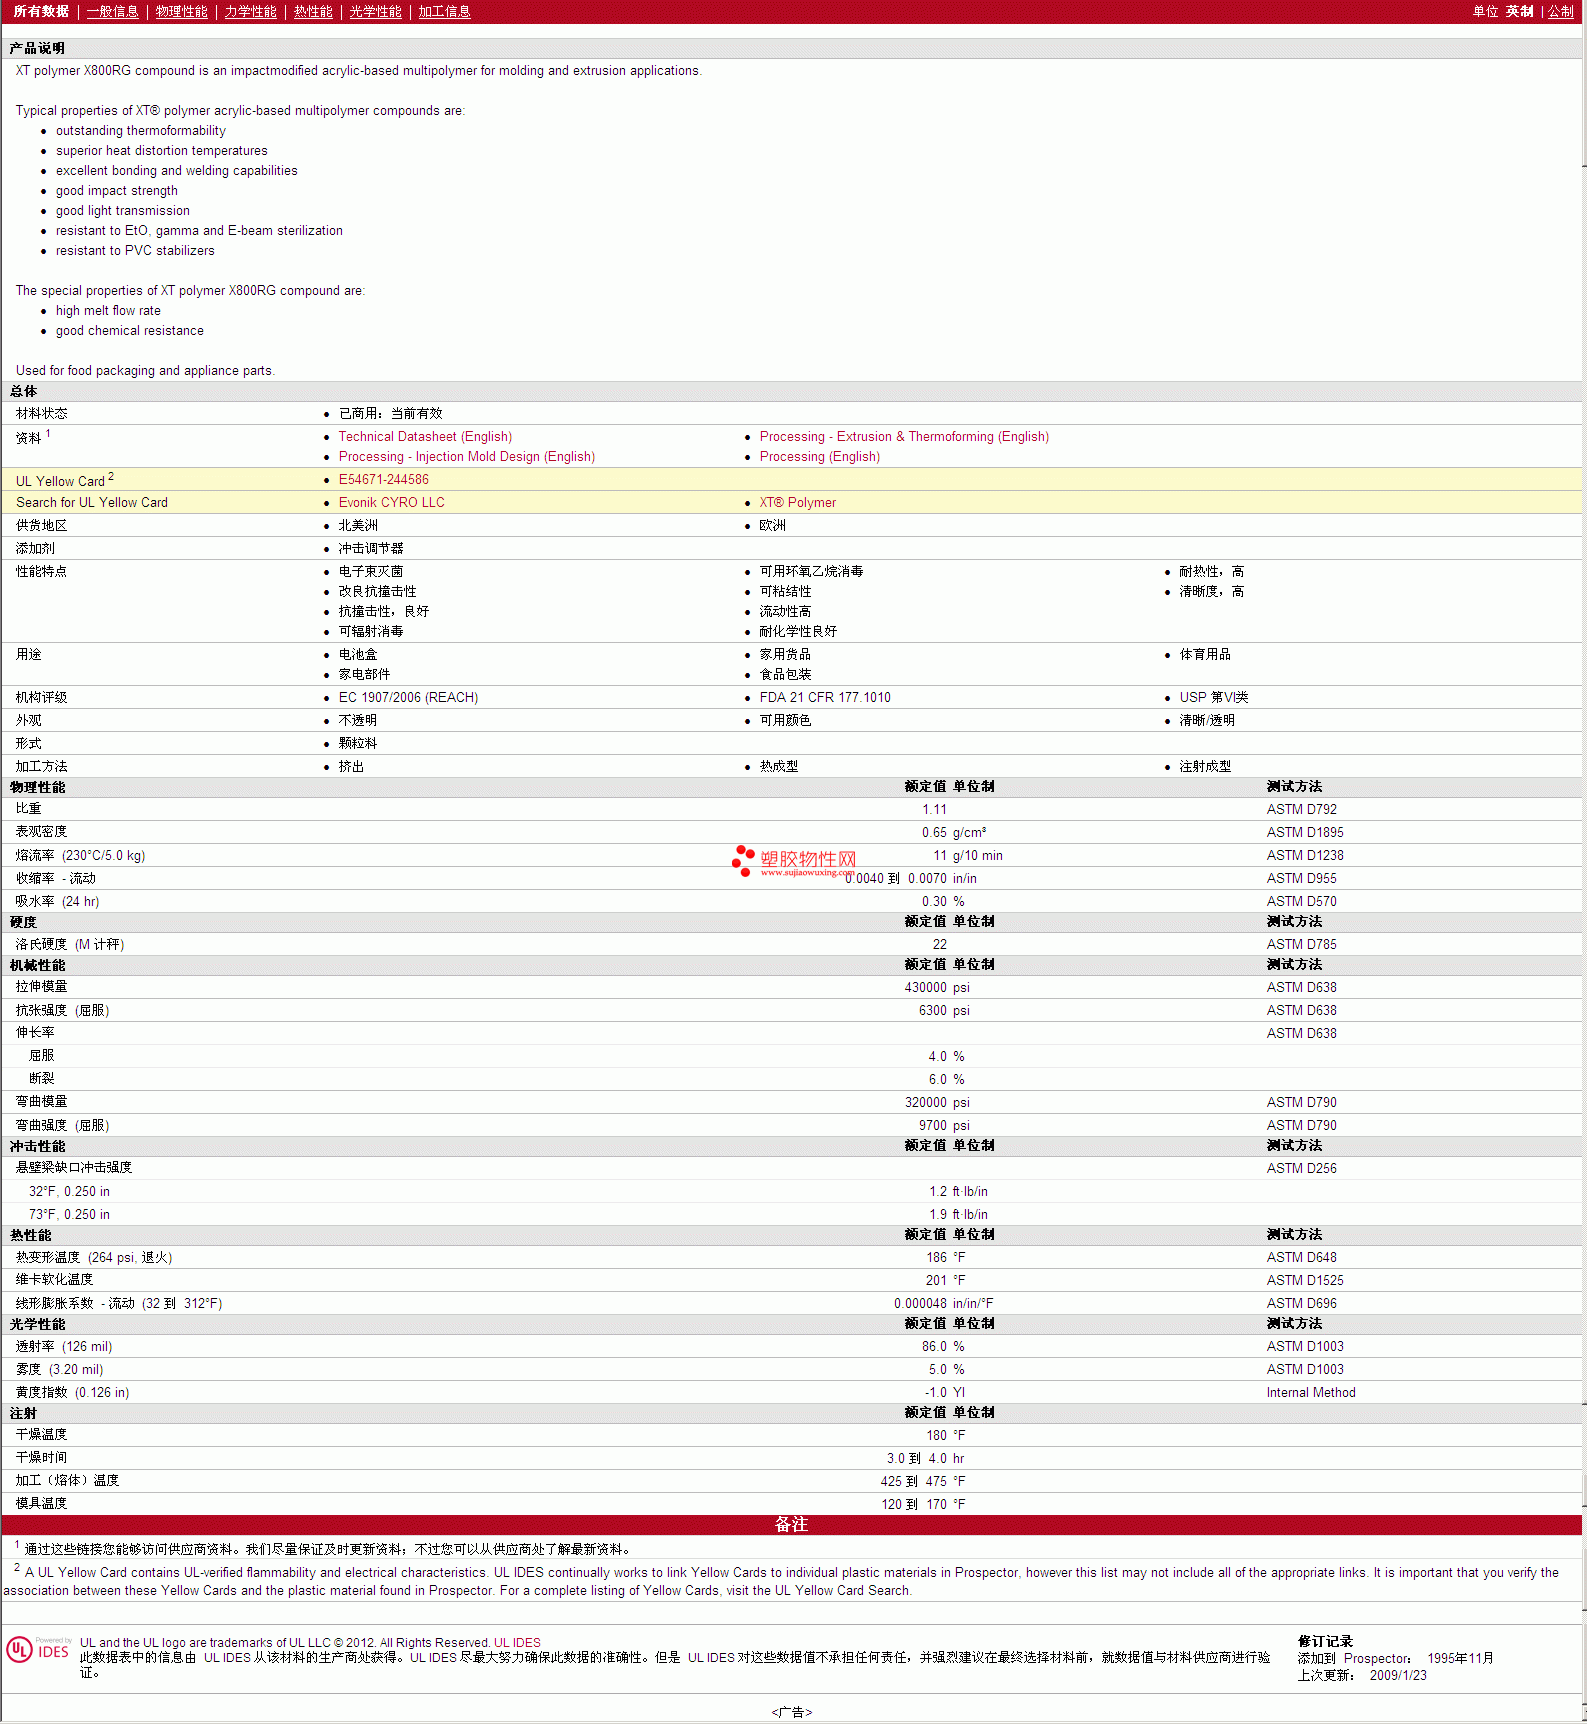Open UL Yellow Card E54671-244586
1587x1724 pixels.
pos(384,480)
